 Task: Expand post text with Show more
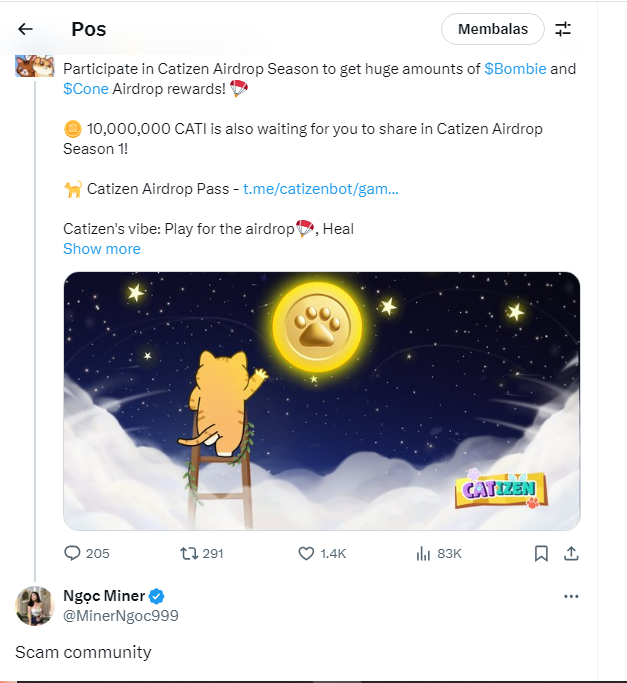coord(102,249)
